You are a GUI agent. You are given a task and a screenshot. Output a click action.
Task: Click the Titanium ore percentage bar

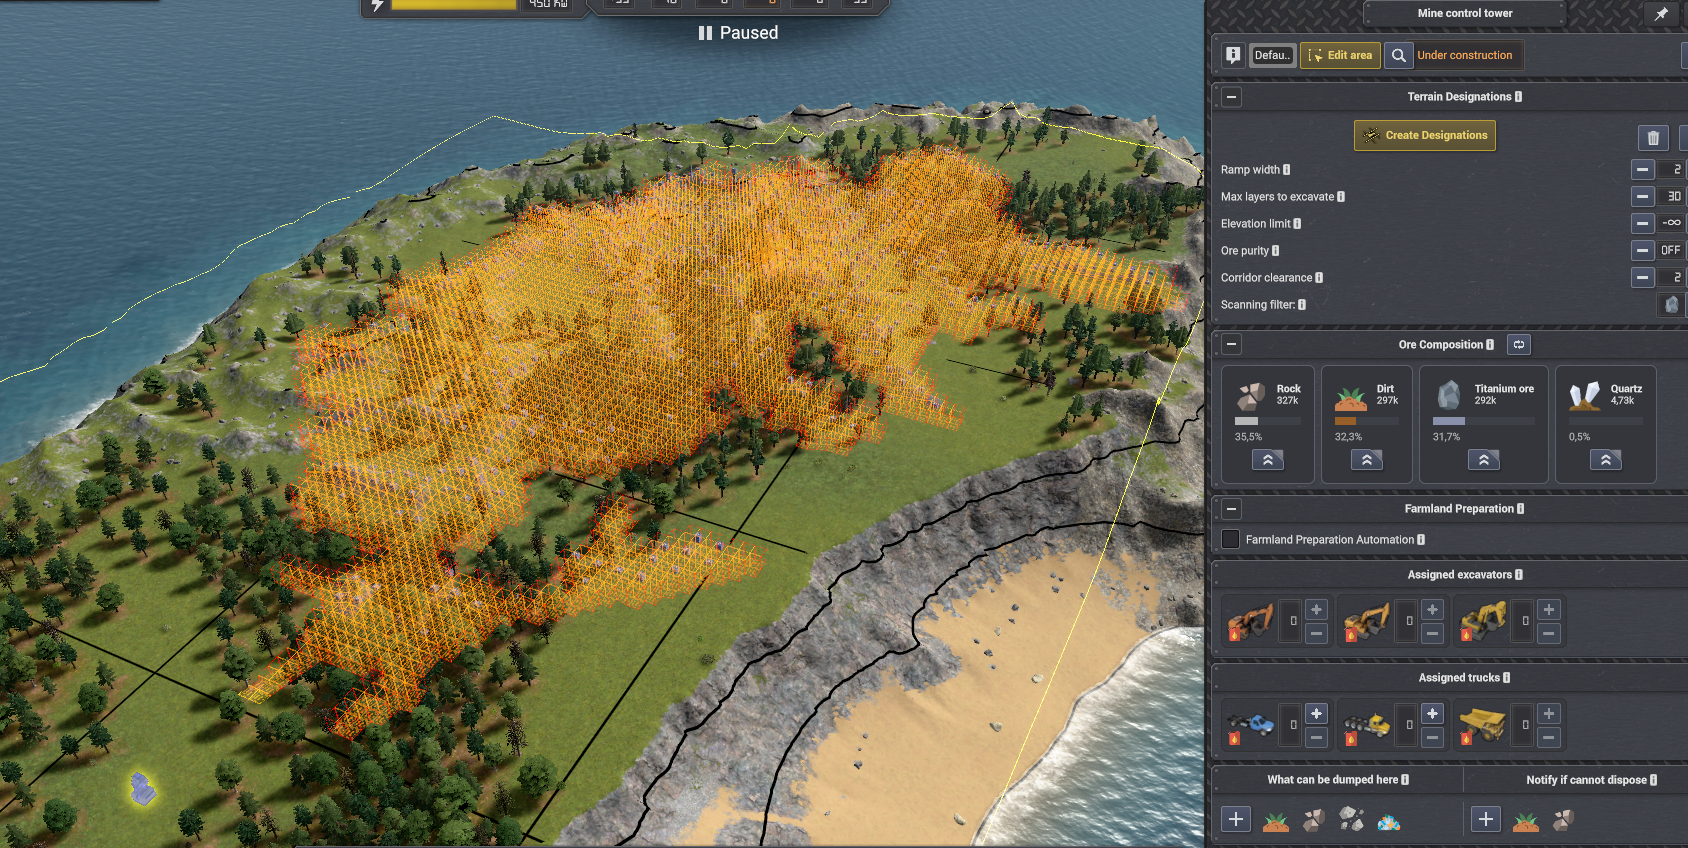(1483, 422)
